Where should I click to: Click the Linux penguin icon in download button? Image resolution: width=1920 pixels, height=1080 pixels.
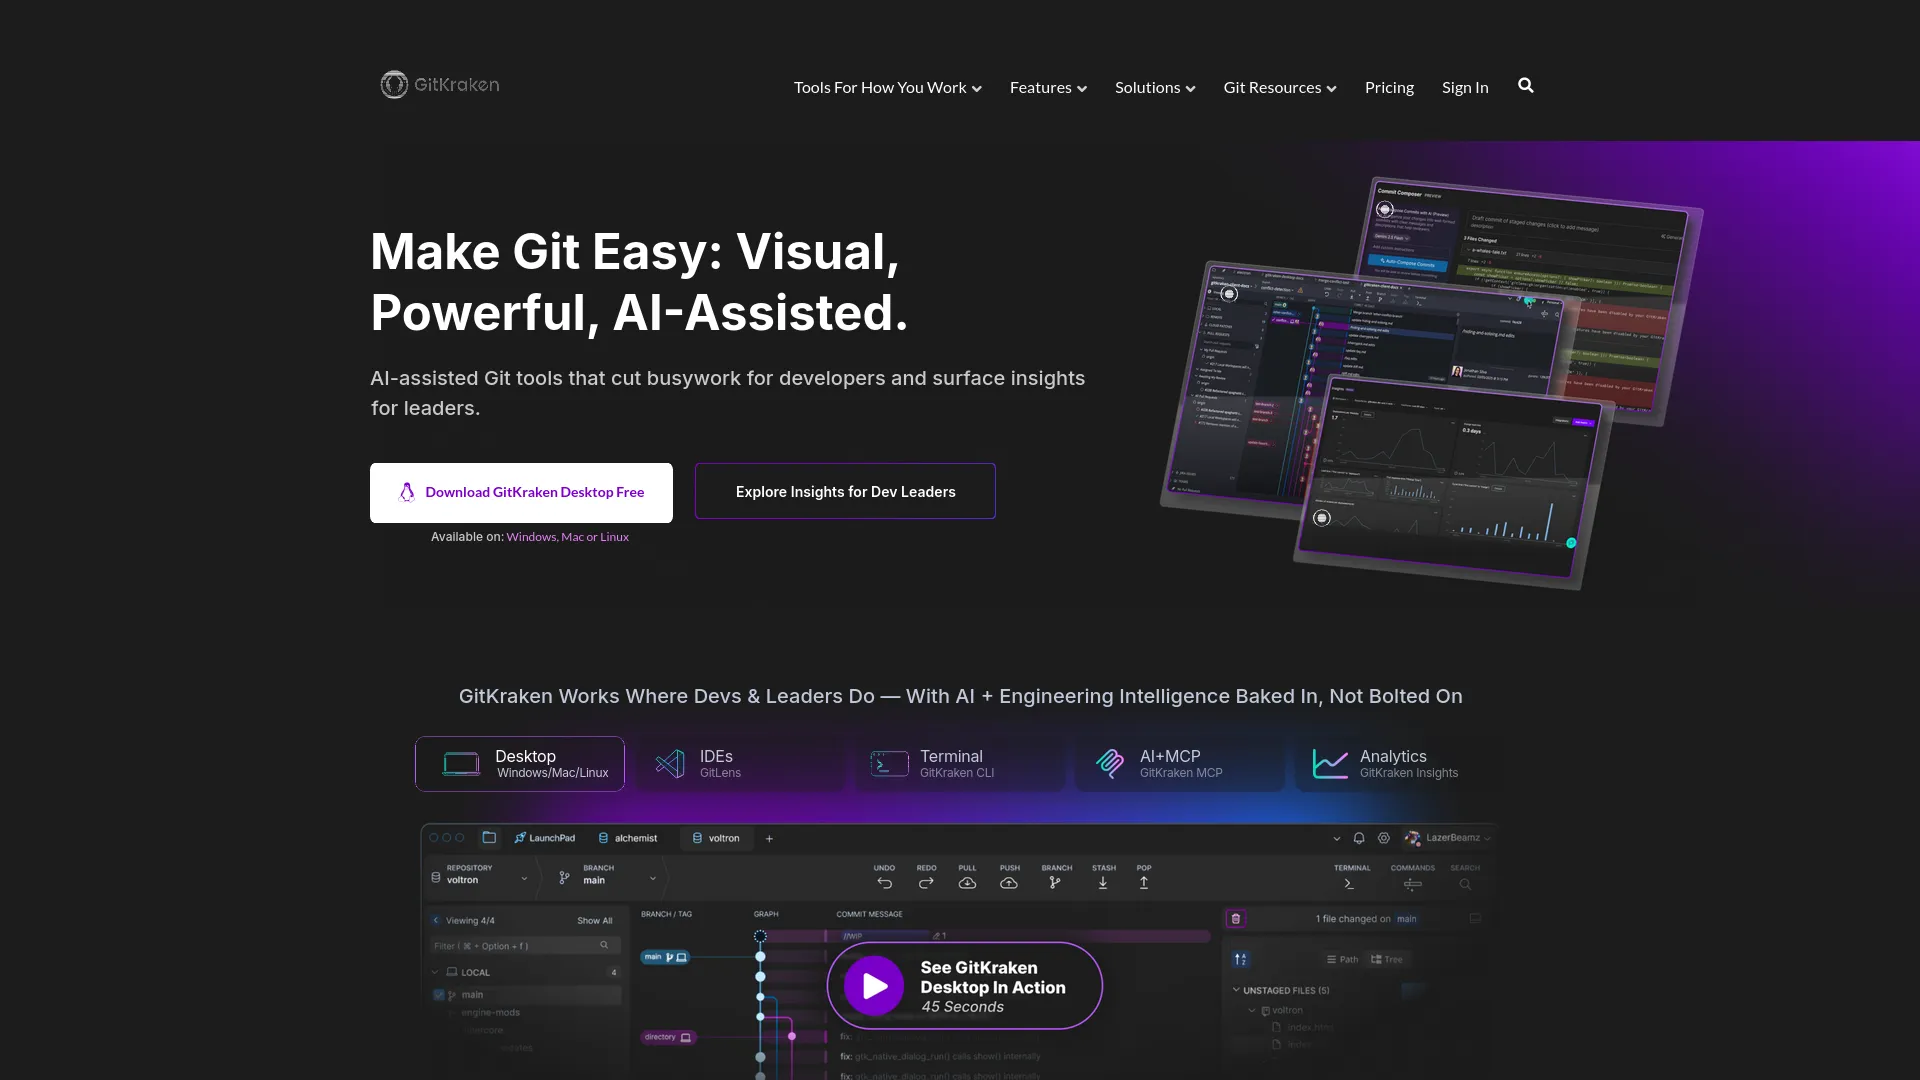(407, 492)
